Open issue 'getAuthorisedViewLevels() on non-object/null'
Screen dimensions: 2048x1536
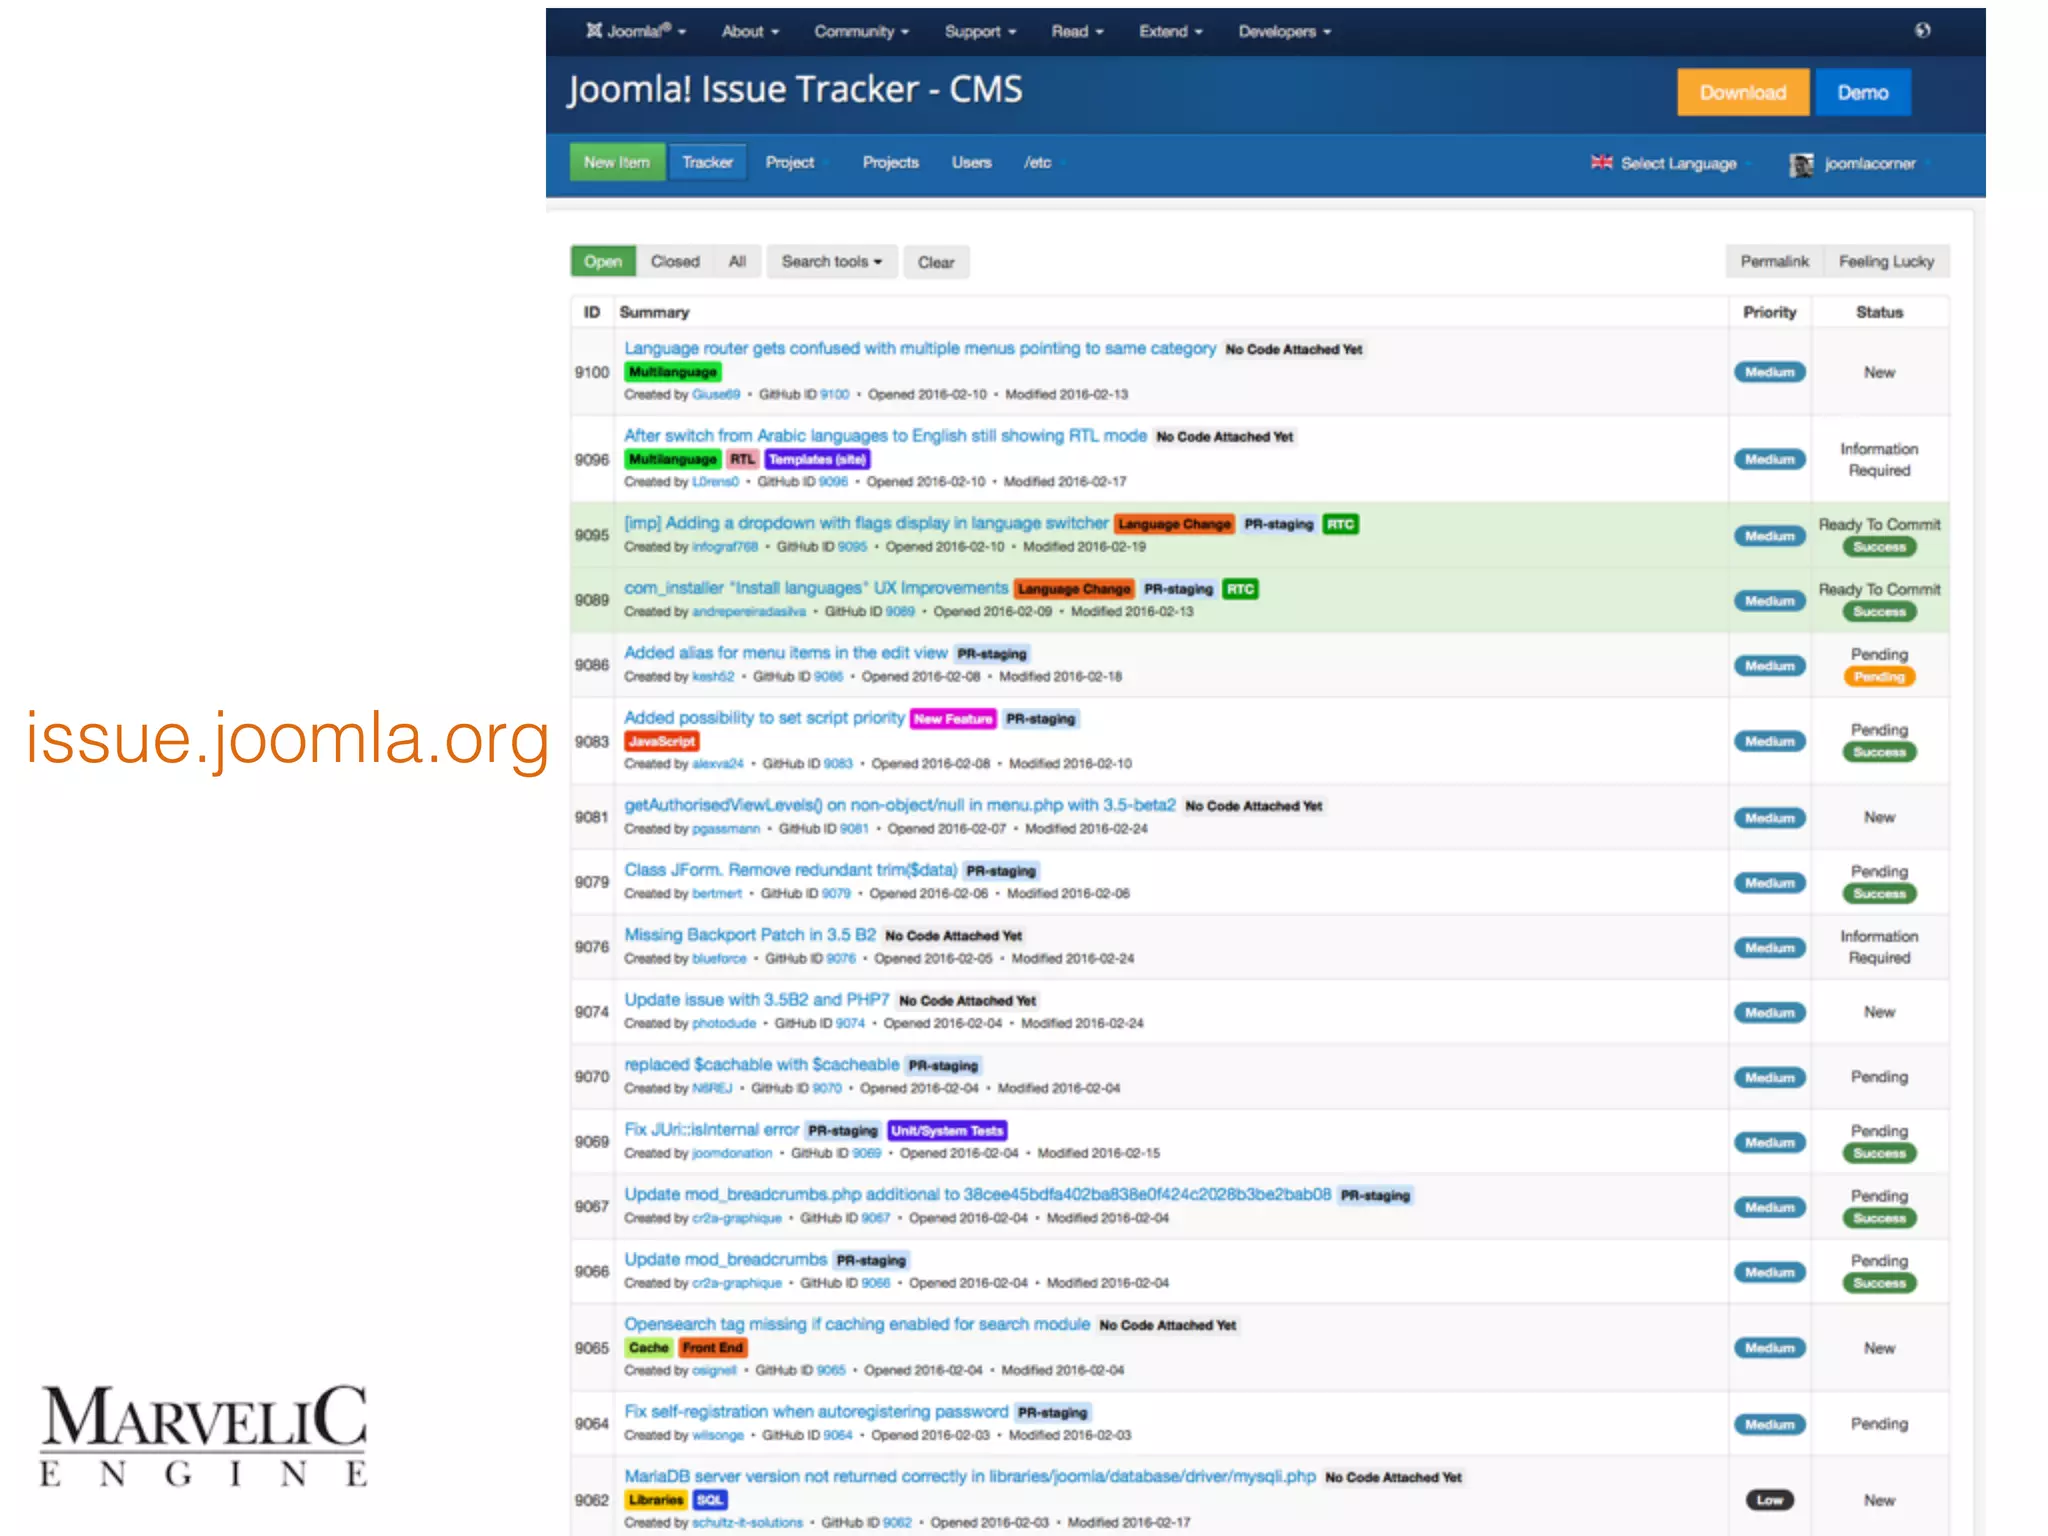[900, 805]
